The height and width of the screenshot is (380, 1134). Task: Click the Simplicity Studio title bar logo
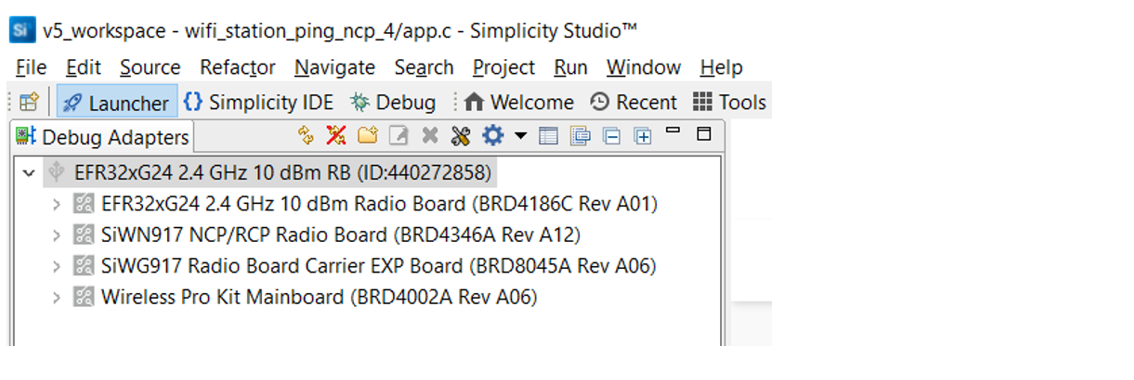click(22, 30)
